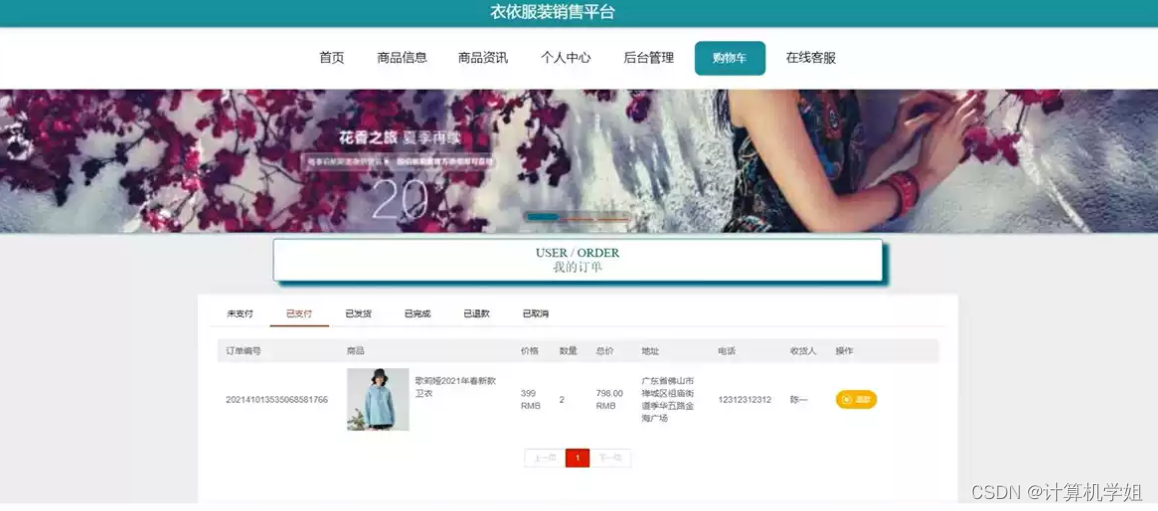The height and width of the screenshot is (511, 1158).
Task: Go to 商品信息 in the navigation bar
Action: pyautogui.click(x=402, y=58)
